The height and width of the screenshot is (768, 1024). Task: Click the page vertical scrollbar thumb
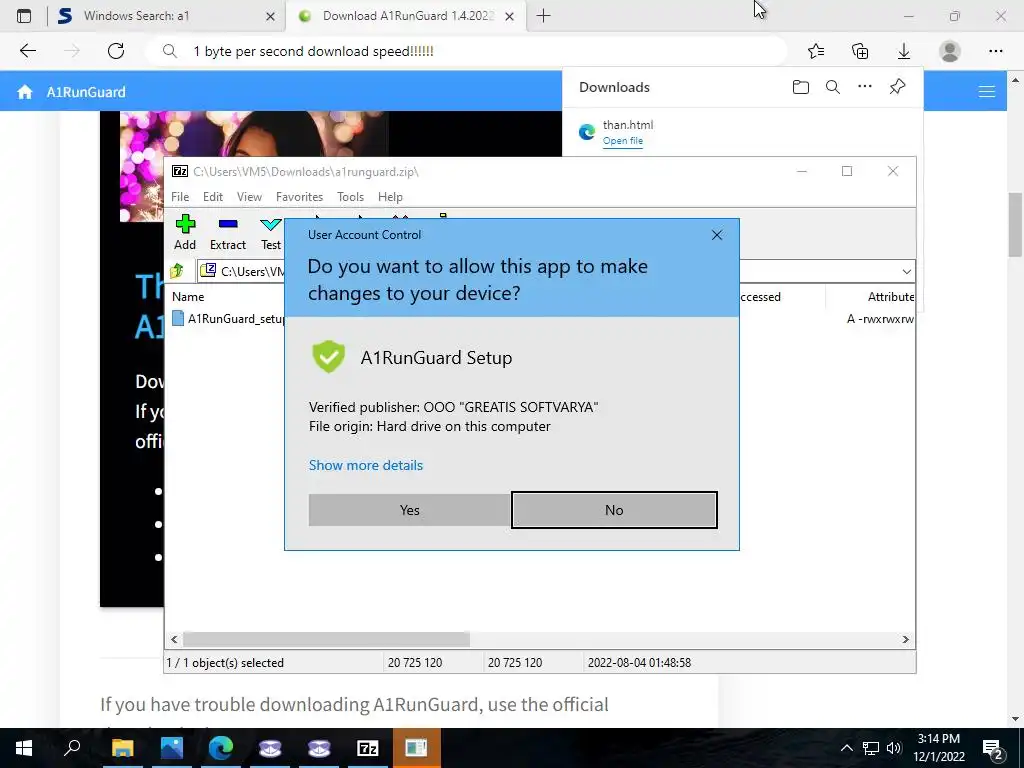[1015, 225]
